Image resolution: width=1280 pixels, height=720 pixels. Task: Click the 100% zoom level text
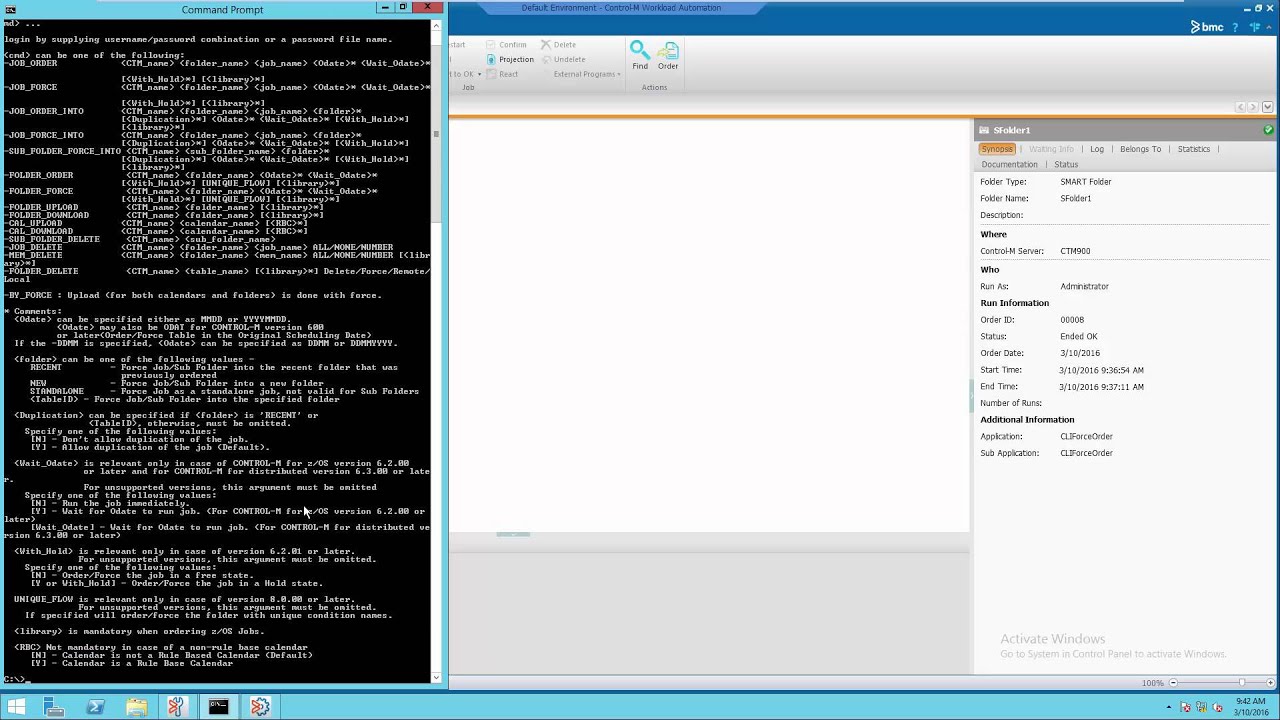1153,683
